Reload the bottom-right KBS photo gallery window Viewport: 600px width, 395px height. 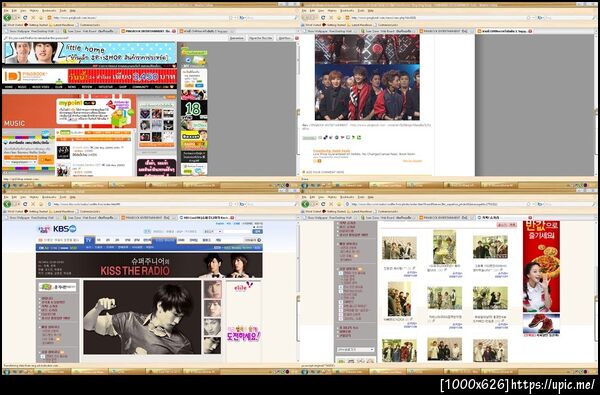click(x=323, y=204)
